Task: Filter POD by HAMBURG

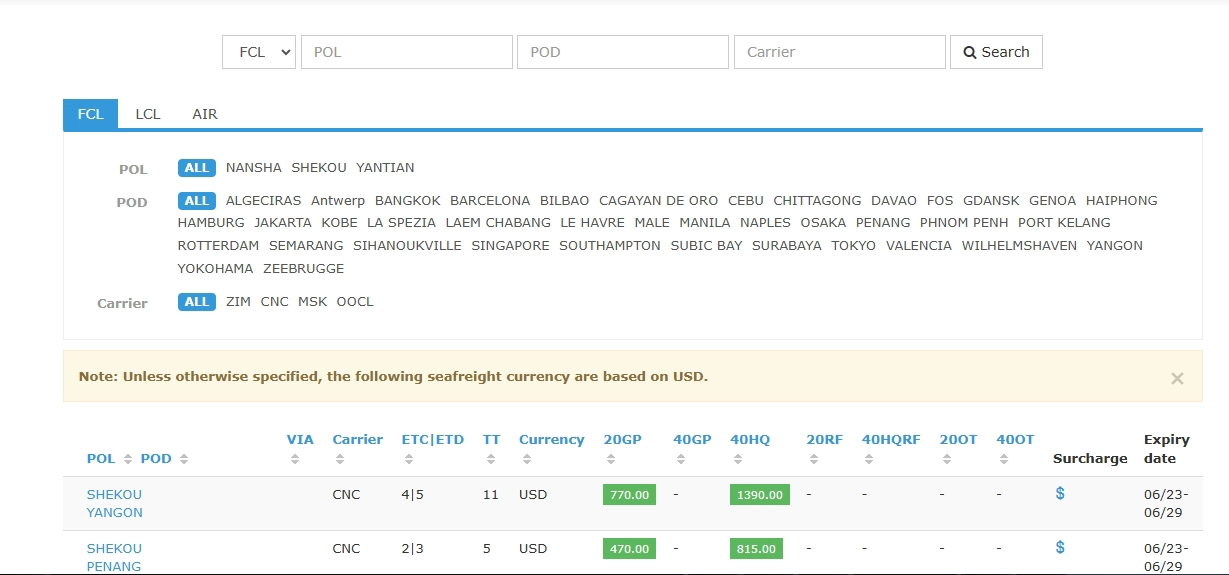Action: coord(211,223)
